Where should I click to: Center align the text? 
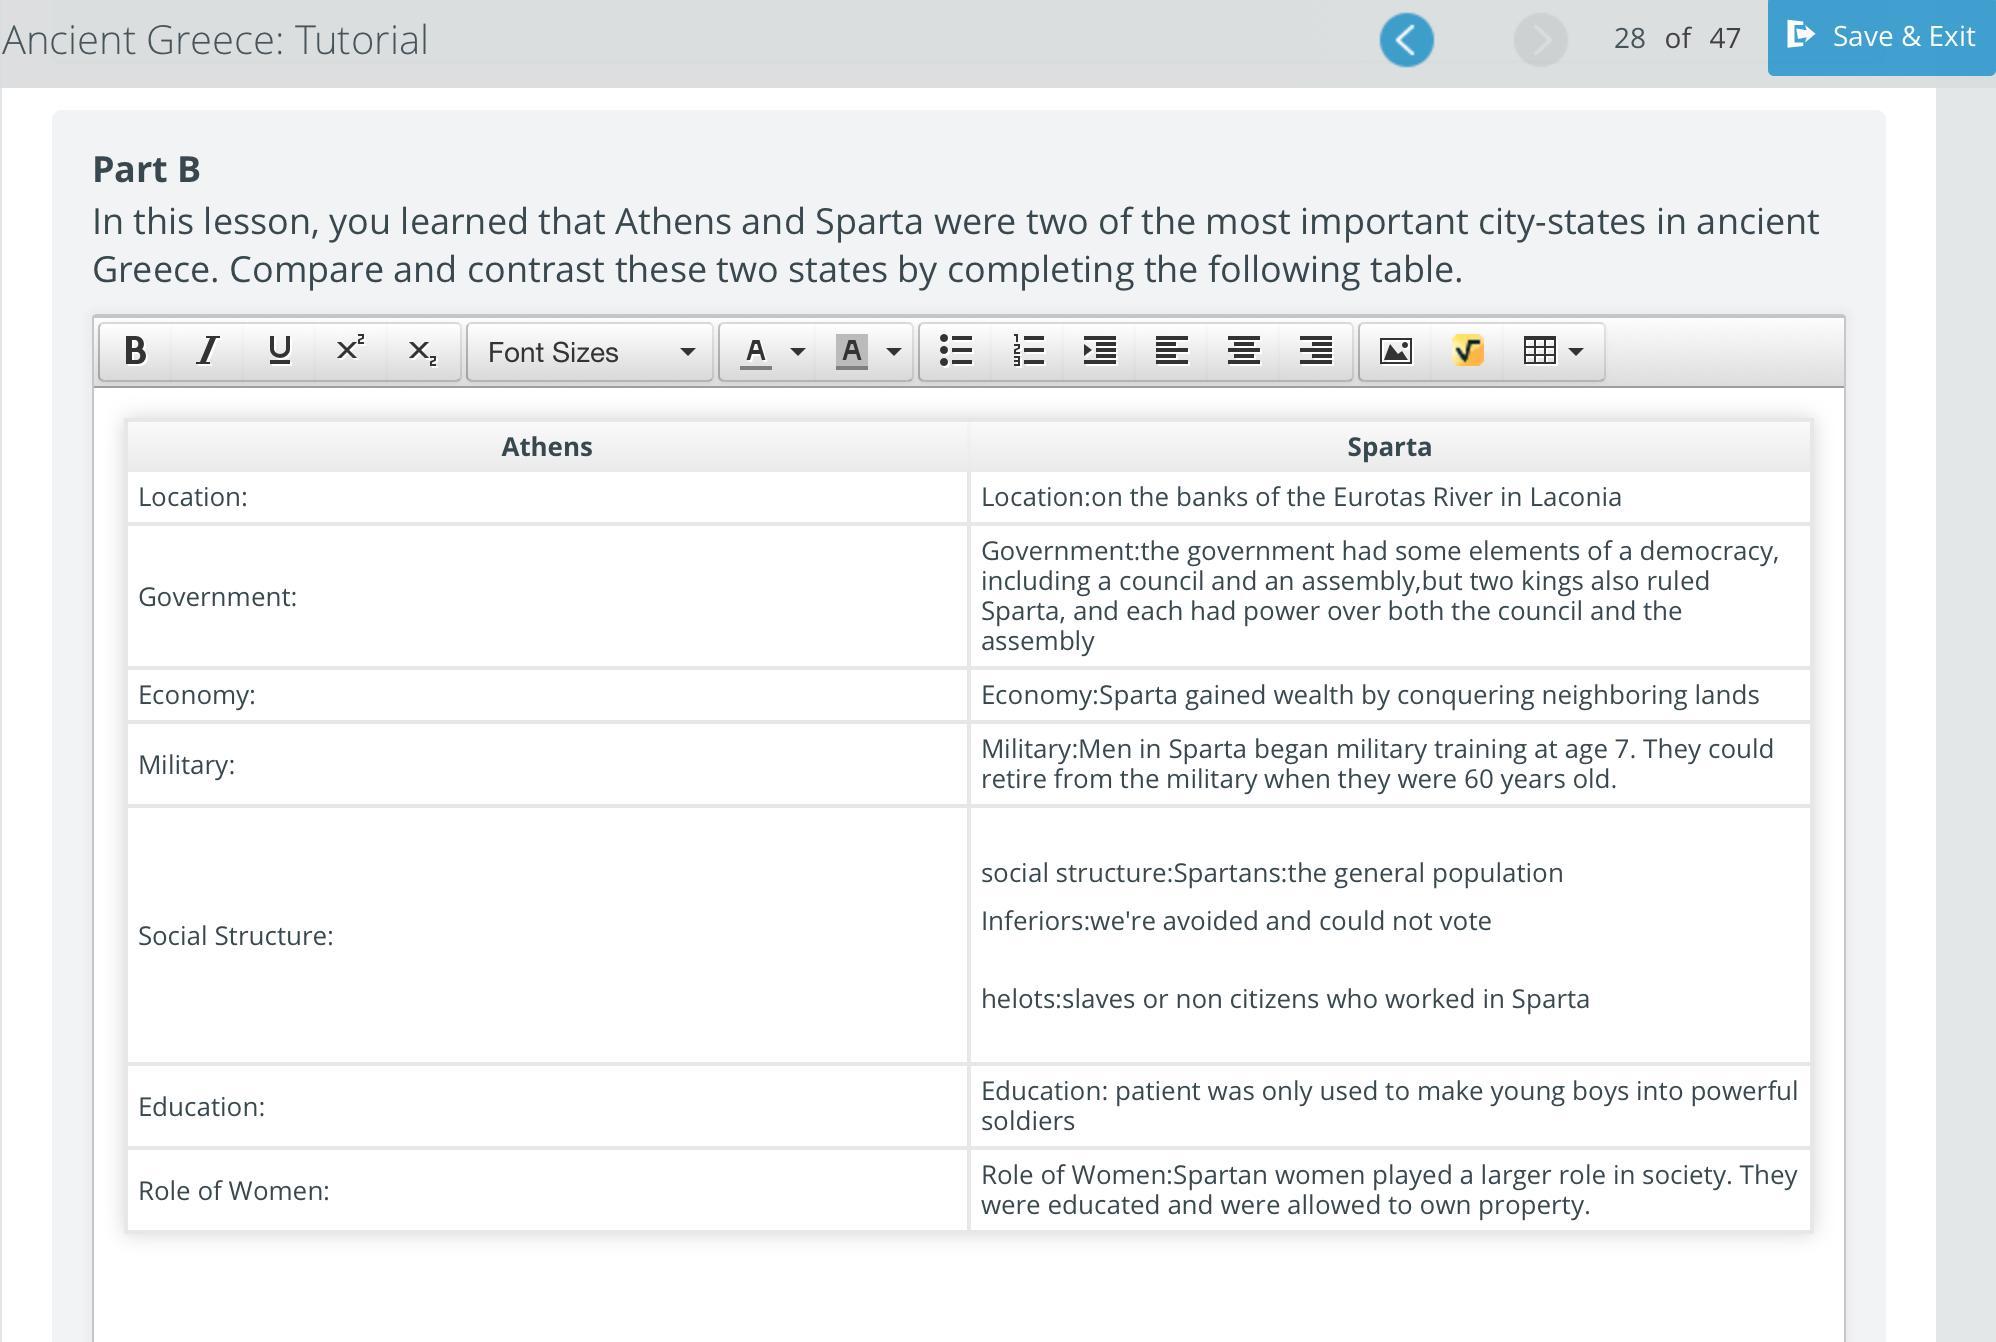tap(1244, 351)
